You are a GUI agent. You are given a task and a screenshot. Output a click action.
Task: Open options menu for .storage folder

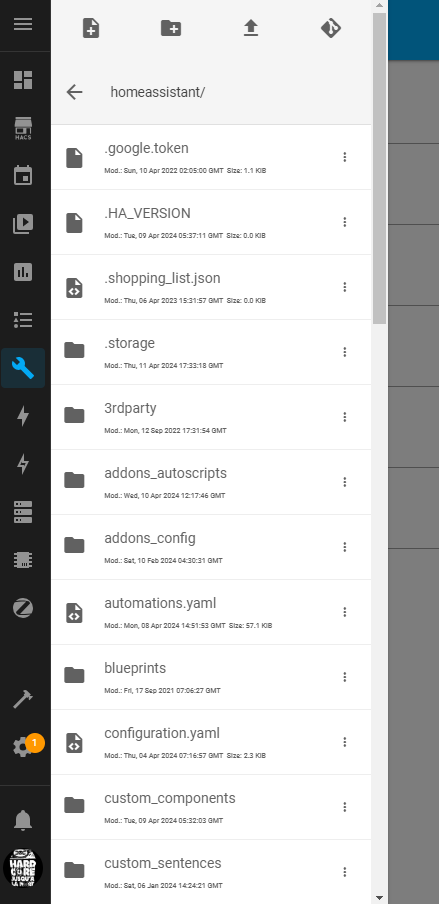pyautogui.click(x=344, y=352)
